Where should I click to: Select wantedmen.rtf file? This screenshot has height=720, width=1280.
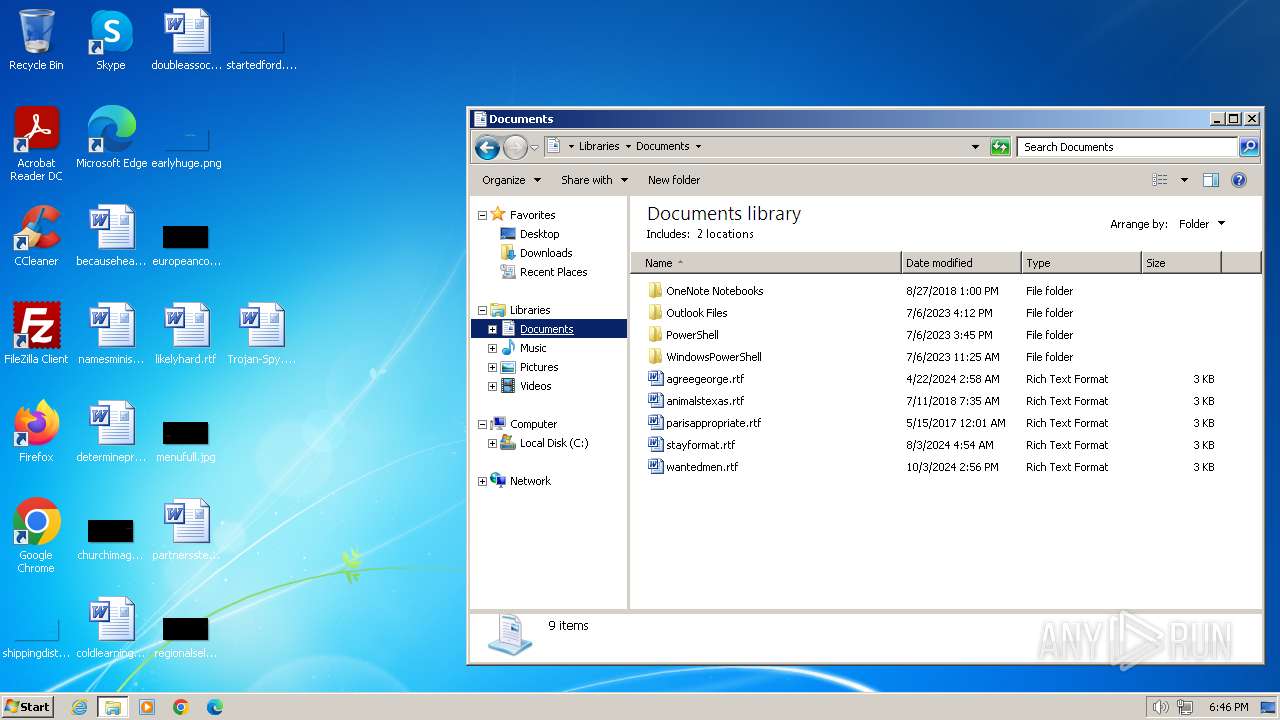[702, 467]
